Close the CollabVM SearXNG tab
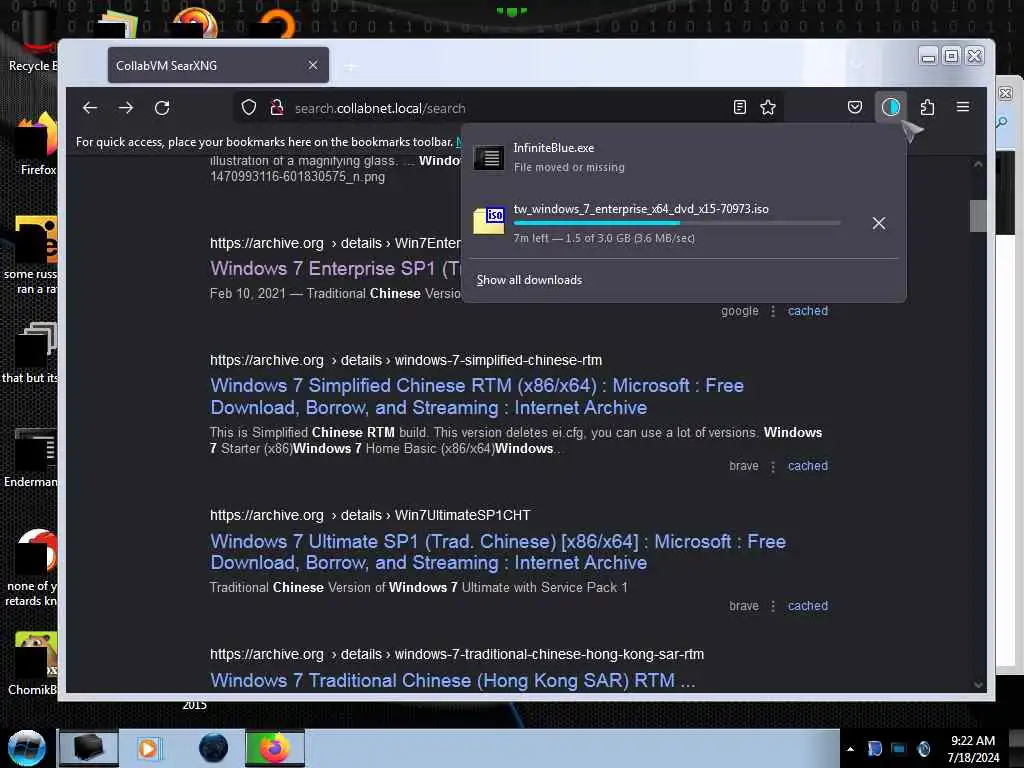 313,65
